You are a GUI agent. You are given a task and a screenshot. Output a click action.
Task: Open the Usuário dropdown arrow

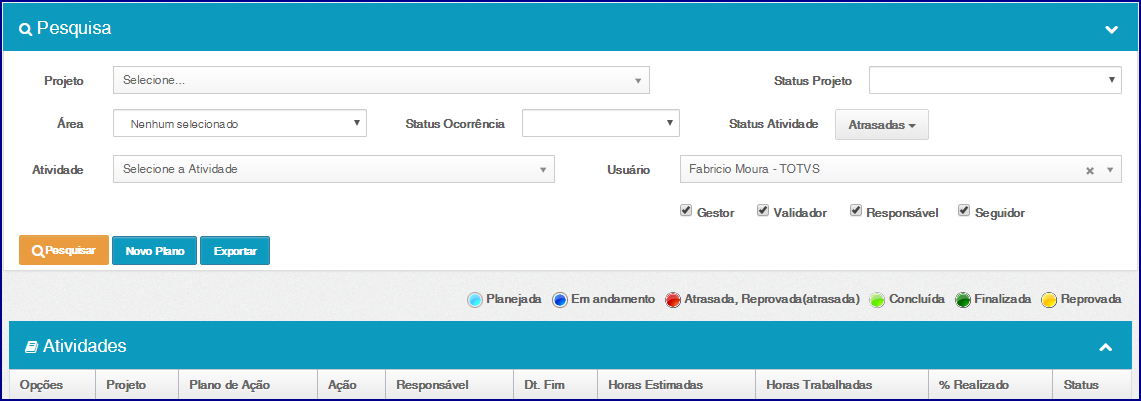(1110, 170)
